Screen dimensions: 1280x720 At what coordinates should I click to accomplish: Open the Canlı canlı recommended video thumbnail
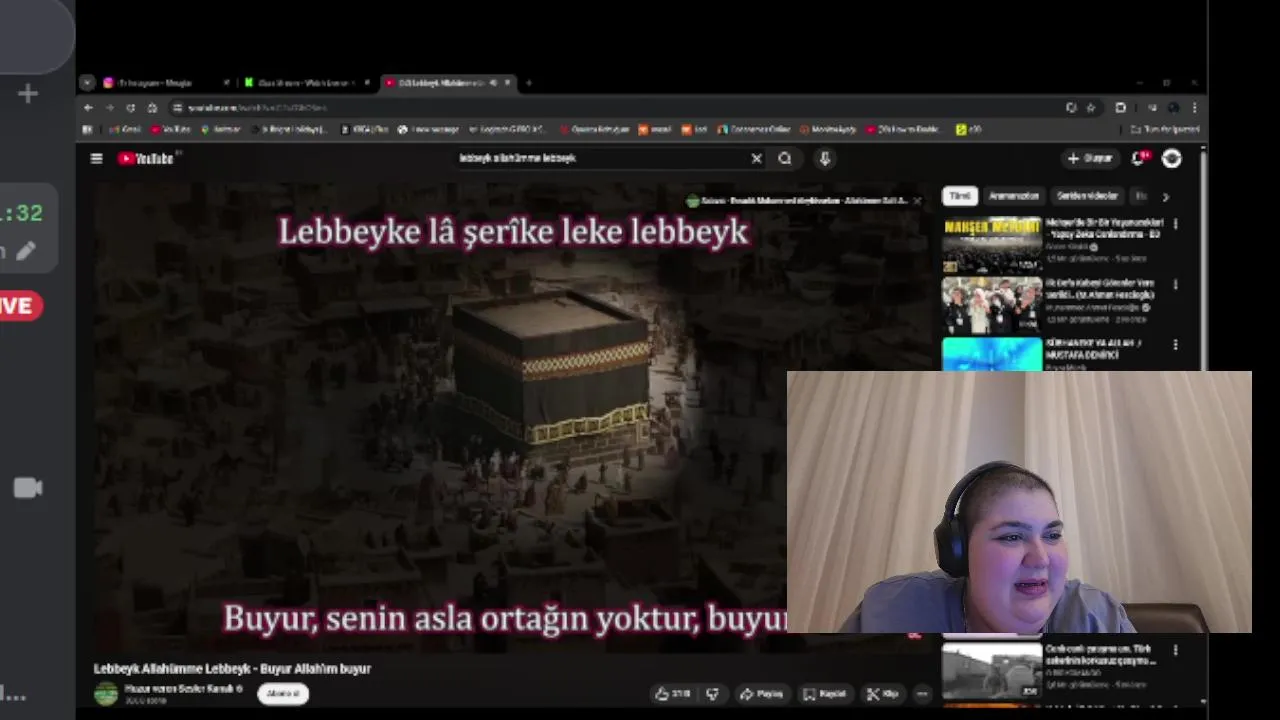point(992,669)
